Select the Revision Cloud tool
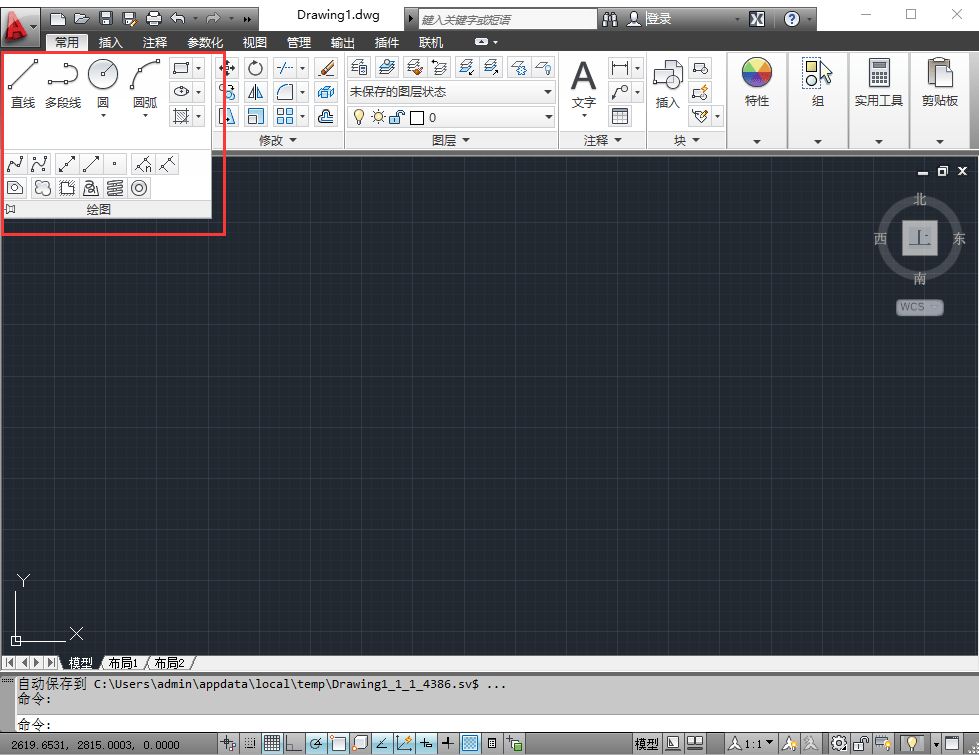Viewport: 979px width, 755px height. pyautogui.click(x=42, y=188)
